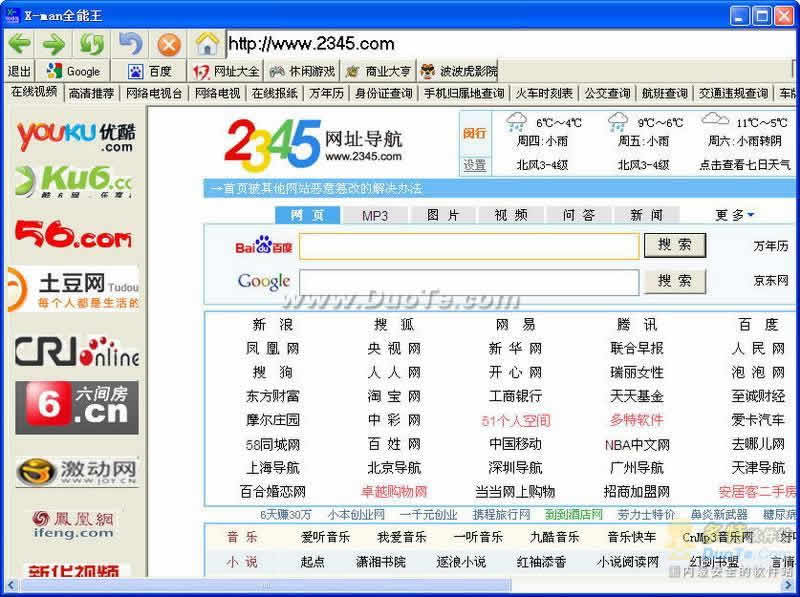This screenshot has height=597, width=800.
Task: Open the 首页被其他网站恶意篡改 notice link
Action: (x=317, y=189)
